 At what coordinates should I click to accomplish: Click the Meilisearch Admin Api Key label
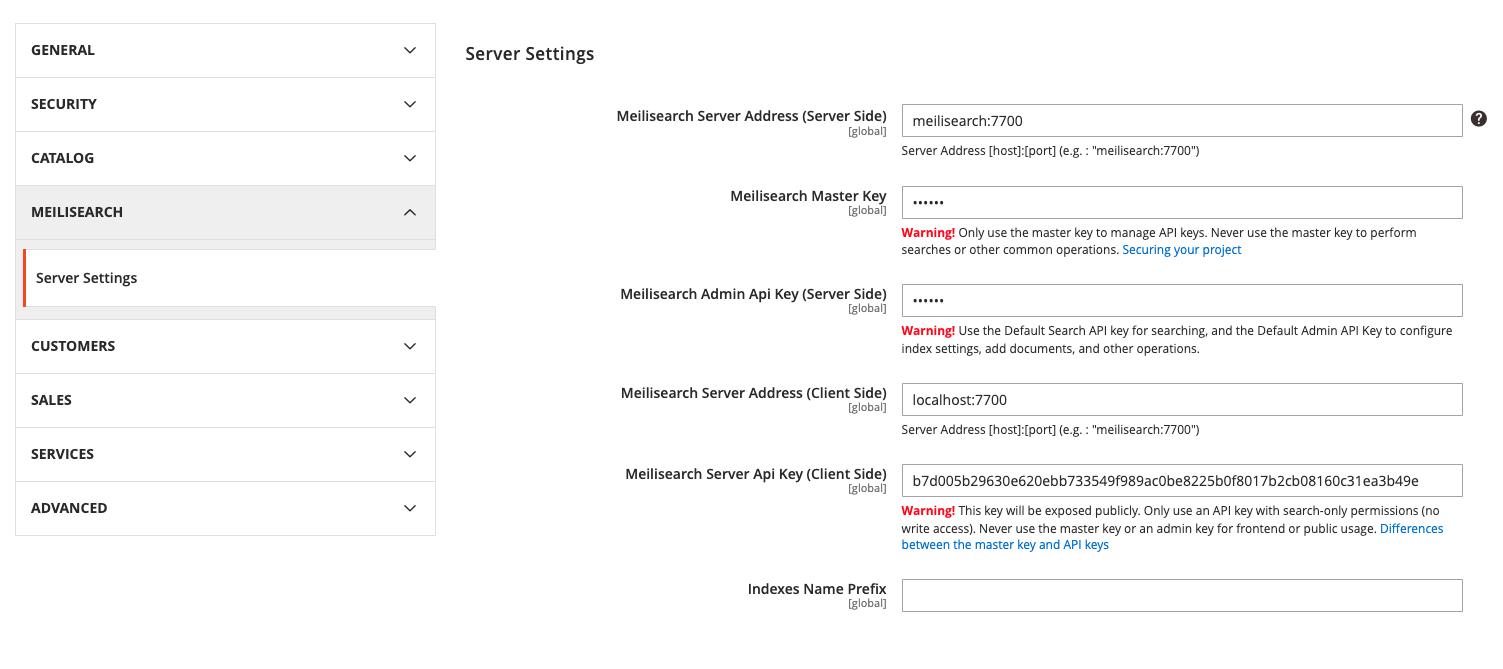coord(753,294)
